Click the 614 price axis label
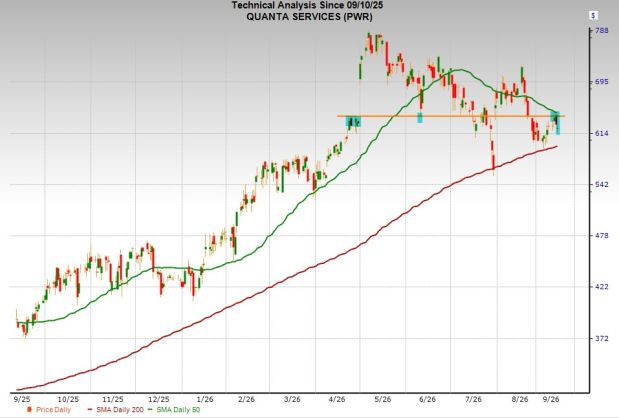Screen dimensions: 619x418 (x=604, y=133)
